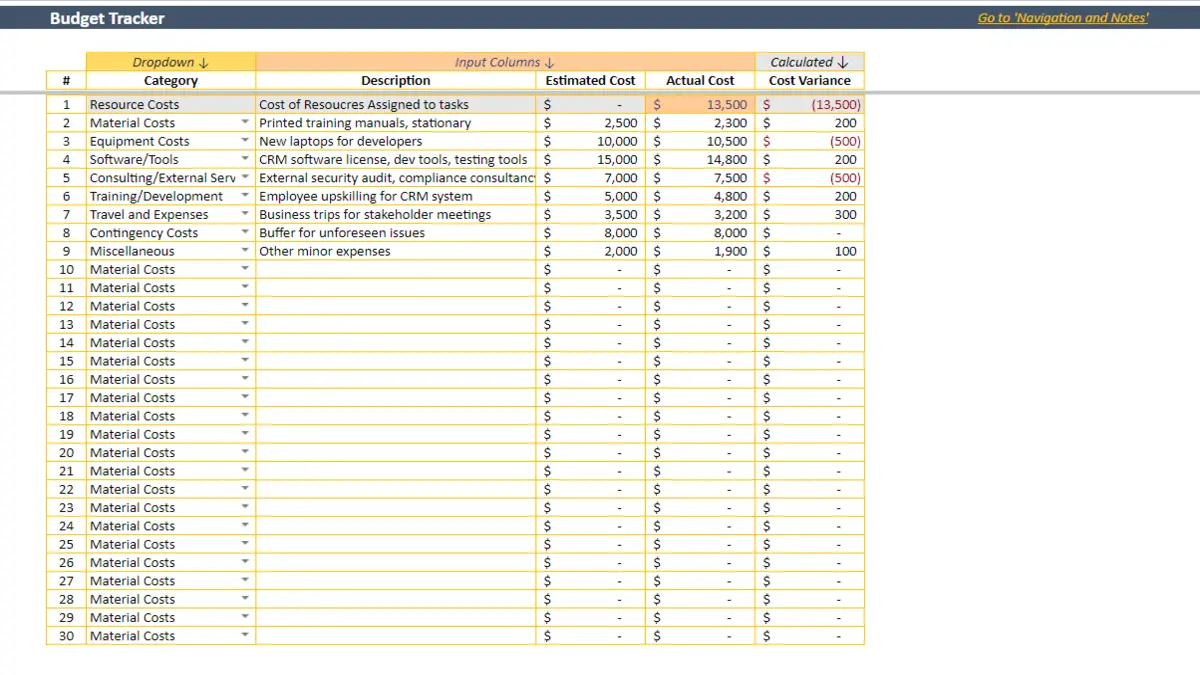Select actual cost 10,500 cell
Viewport: 1200px width, 675px height.
[x=700, y=141]
